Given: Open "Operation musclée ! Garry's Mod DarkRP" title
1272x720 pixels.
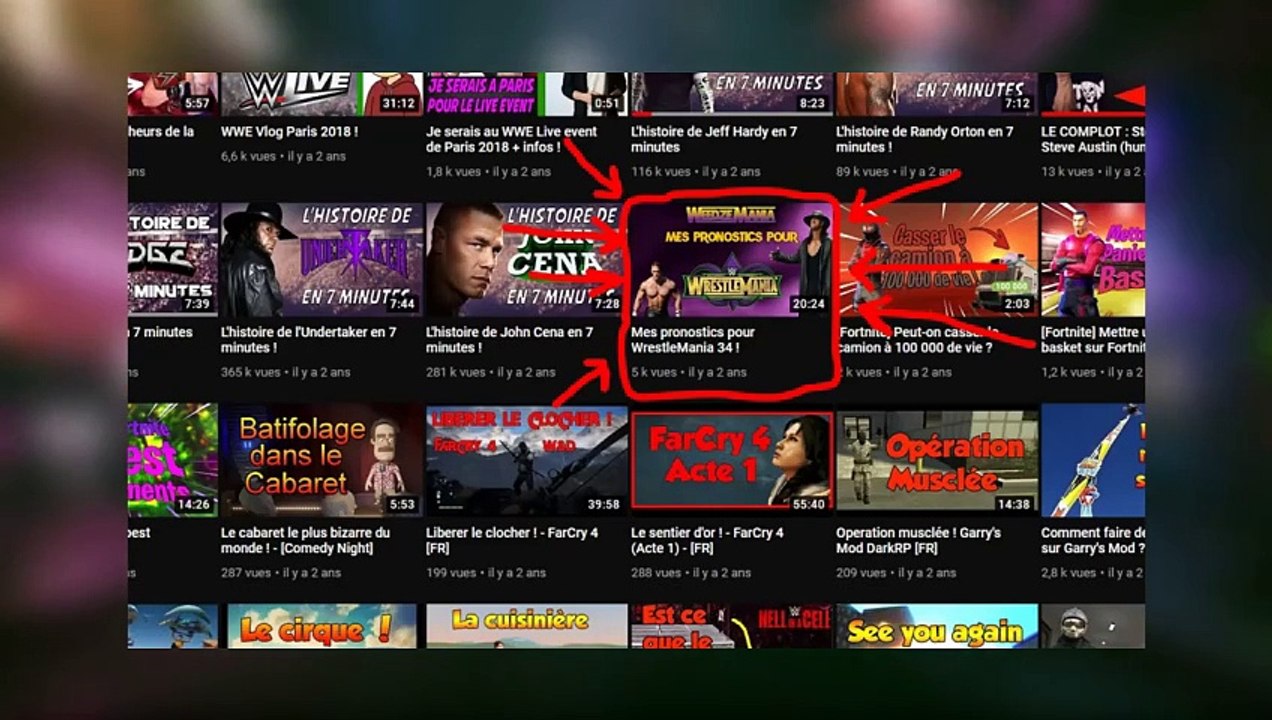Looking at the screenshot, I should tap(918, 540).
